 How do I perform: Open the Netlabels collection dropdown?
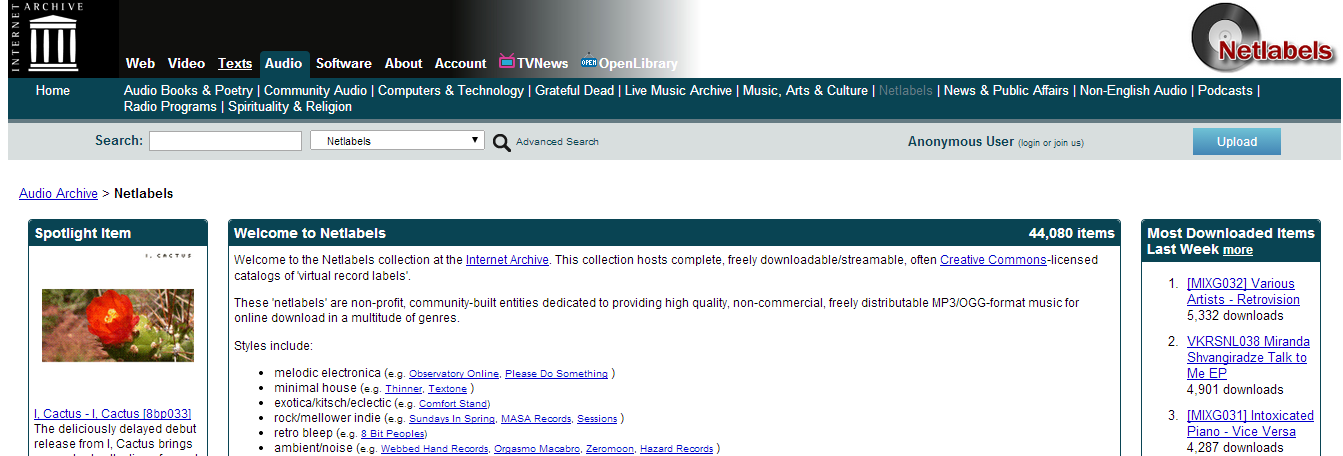click(398, 141)
